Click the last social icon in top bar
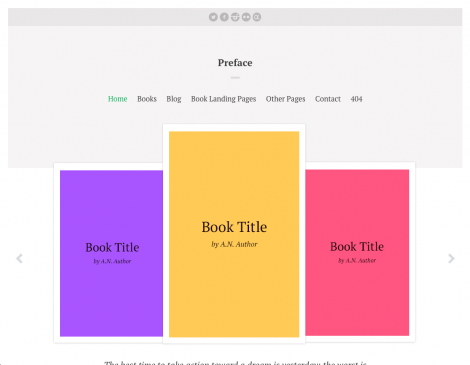Screen dimensions: 470x365 pyautogui.click(x=257, y=17)
